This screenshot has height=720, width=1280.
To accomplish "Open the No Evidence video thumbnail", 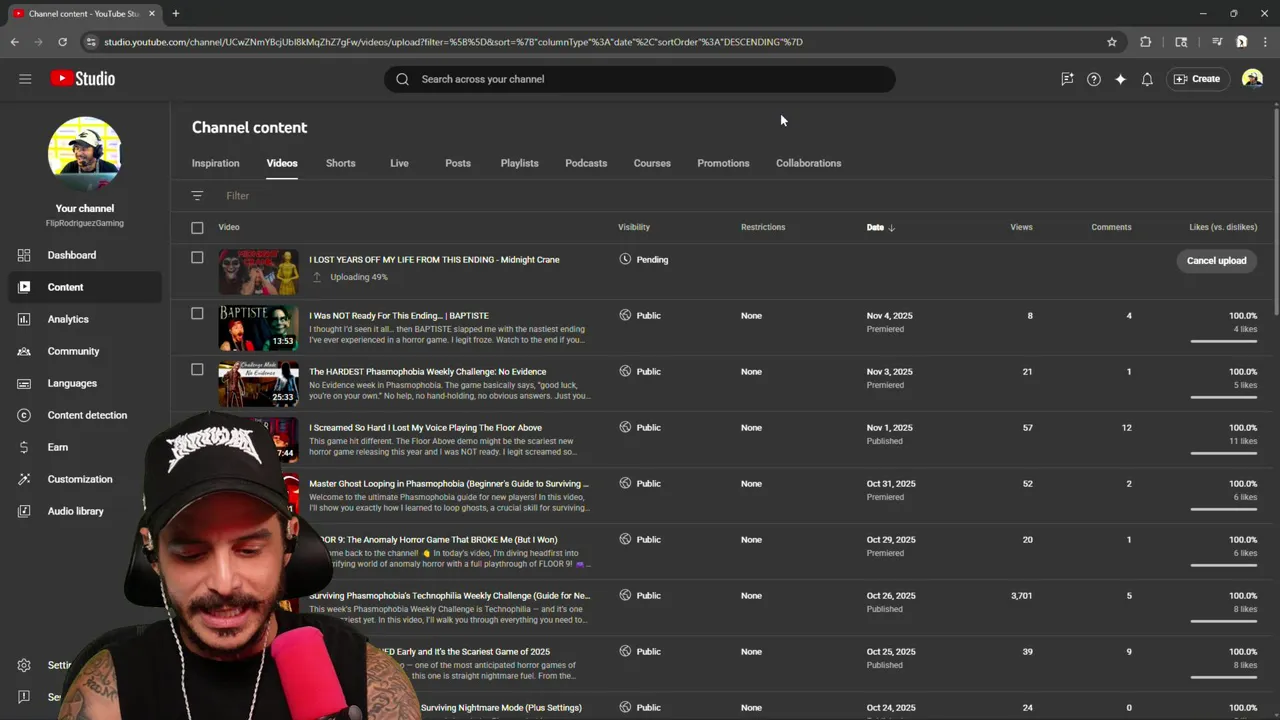I will [x=258, y=384].
